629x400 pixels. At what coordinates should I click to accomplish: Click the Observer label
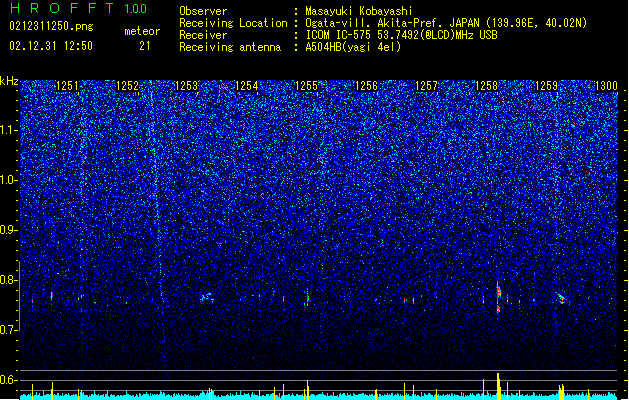[203, 11]
